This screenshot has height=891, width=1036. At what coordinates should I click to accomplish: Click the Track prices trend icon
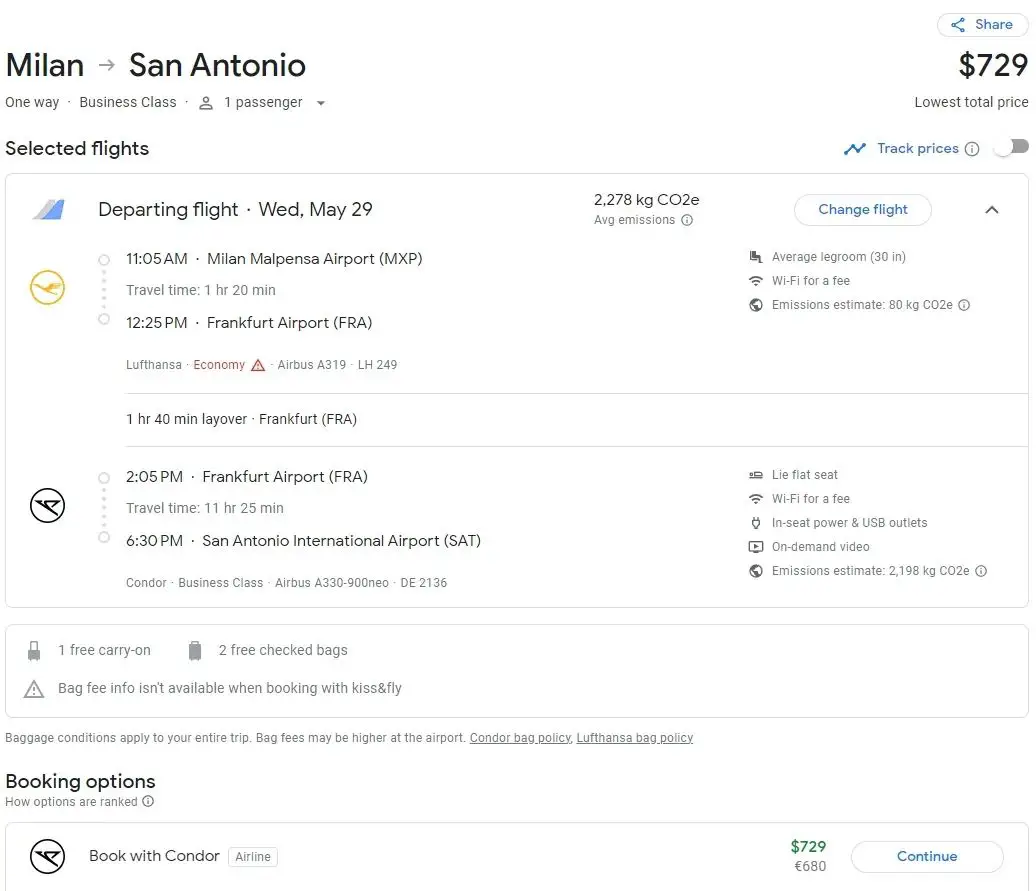pyautogui.click(x=854, y=149)
